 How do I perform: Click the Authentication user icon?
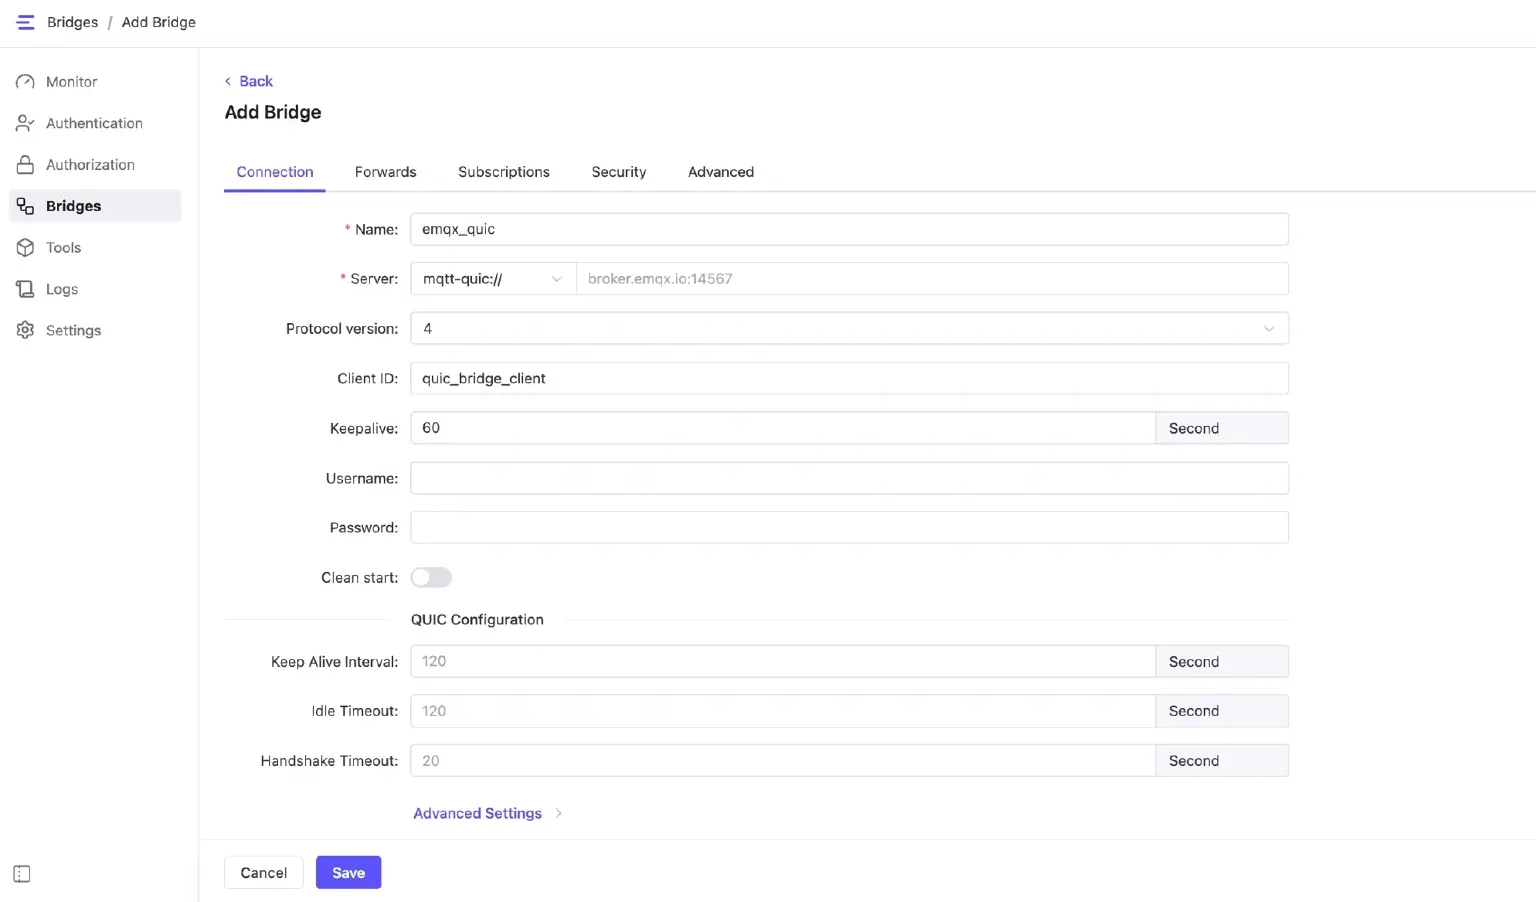click(x=25, y=123)
